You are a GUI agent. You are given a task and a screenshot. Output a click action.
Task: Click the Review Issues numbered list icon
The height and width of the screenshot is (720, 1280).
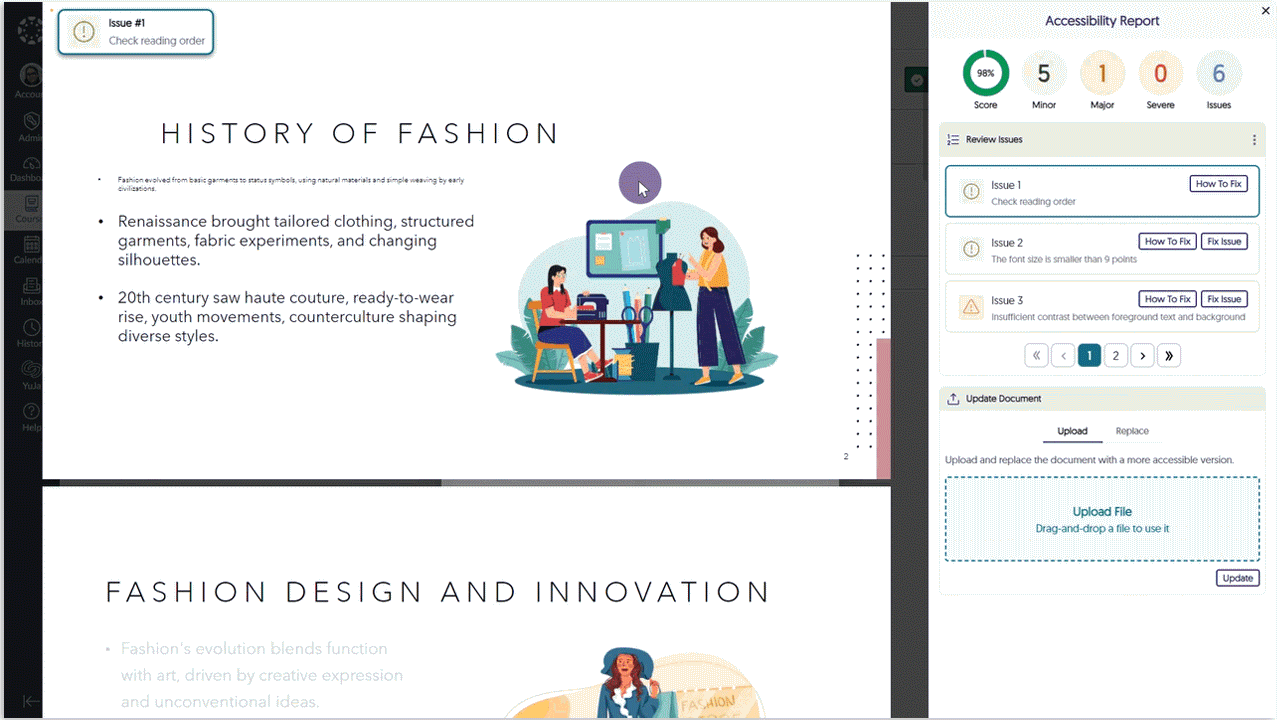coord(953,140)
